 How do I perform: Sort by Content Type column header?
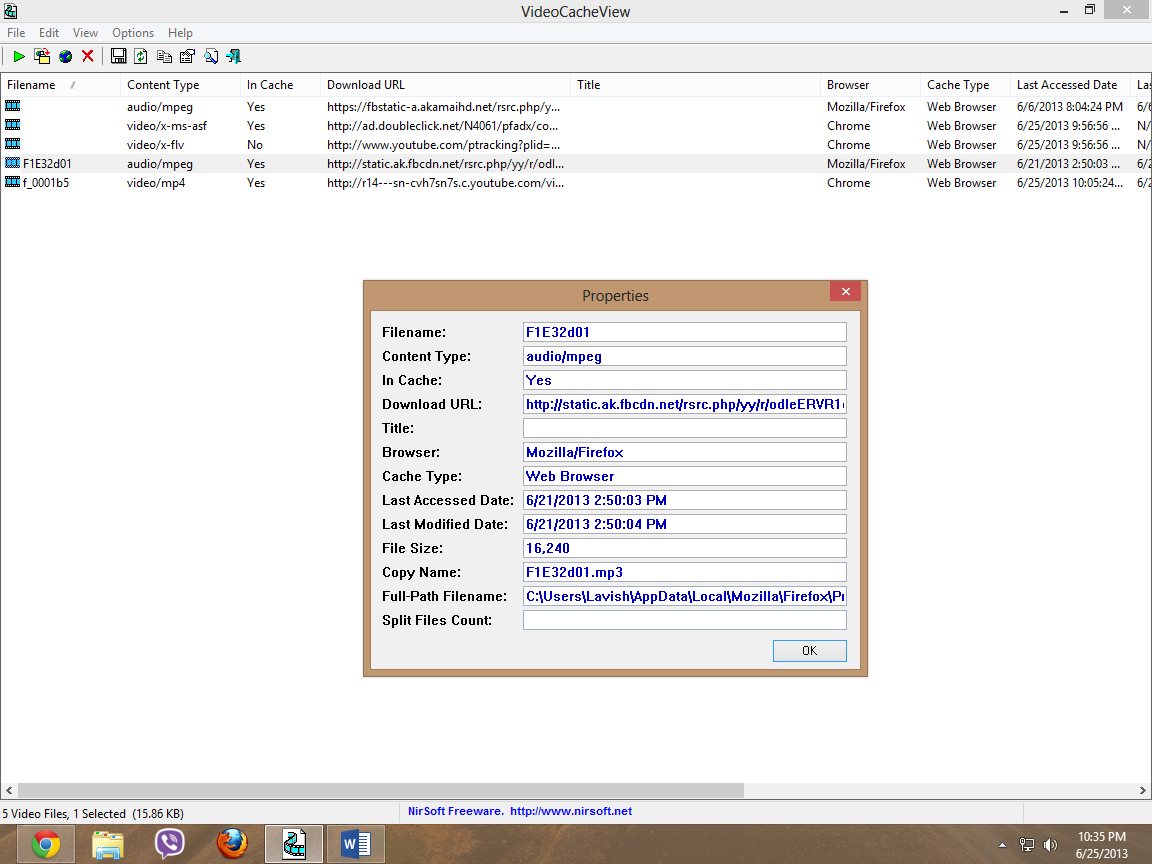(180, 84)
